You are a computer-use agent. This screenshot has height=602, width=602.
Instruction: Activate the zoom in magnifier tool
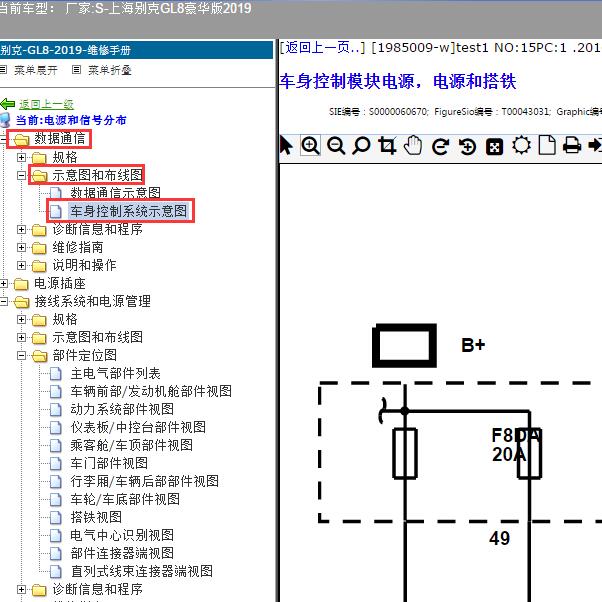pos(310,146)
